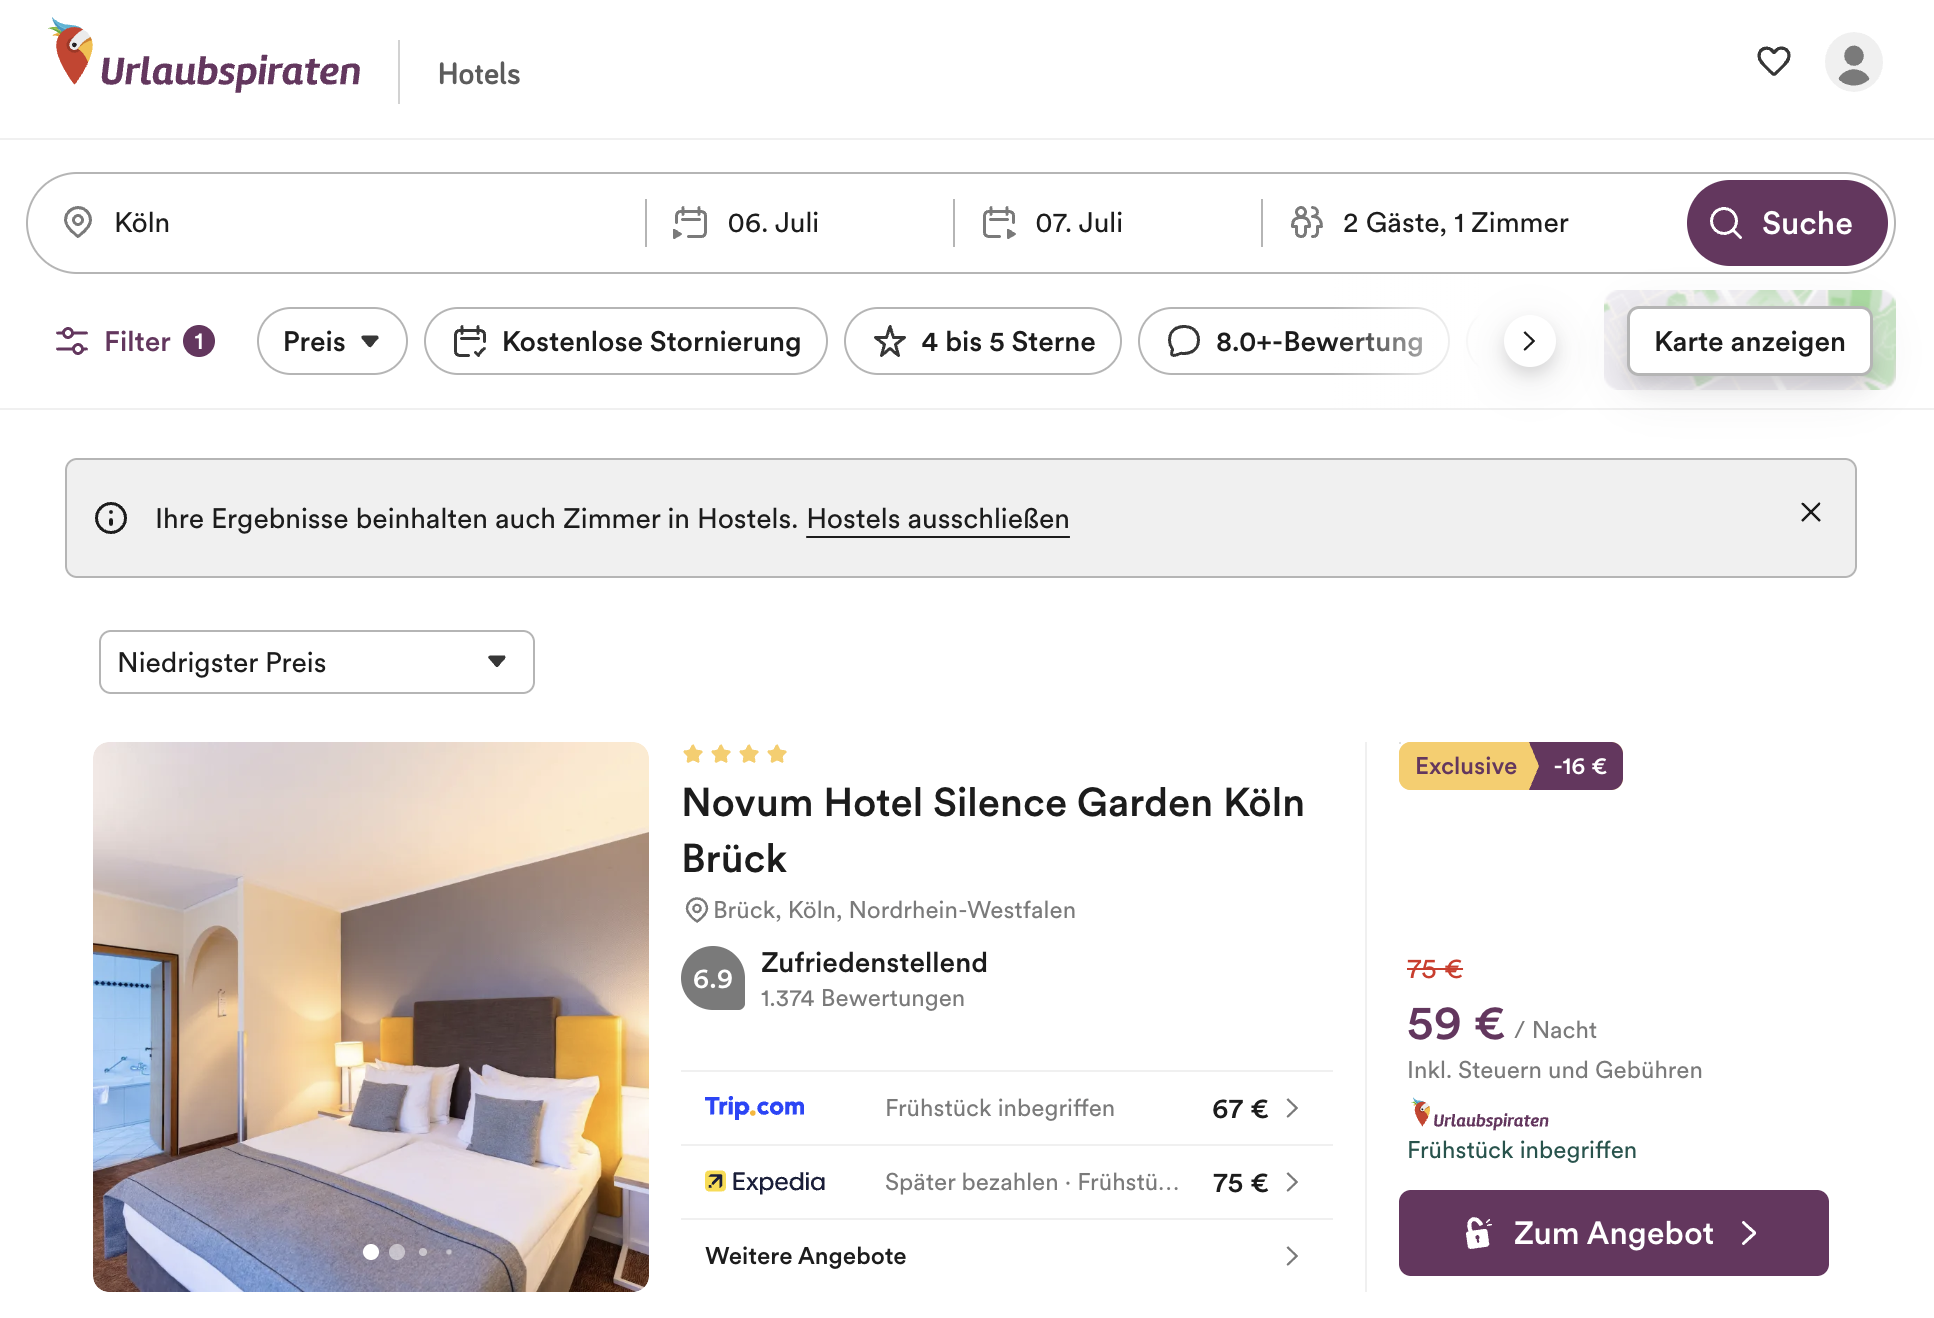1934x1318 pixels.
Task: Open the Hotels navigation item
Action: click(479, 74)
